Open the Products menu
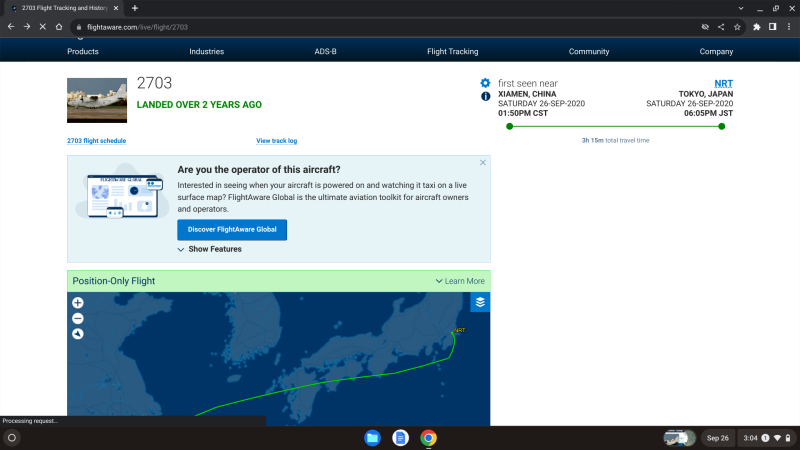 [83, 52]
